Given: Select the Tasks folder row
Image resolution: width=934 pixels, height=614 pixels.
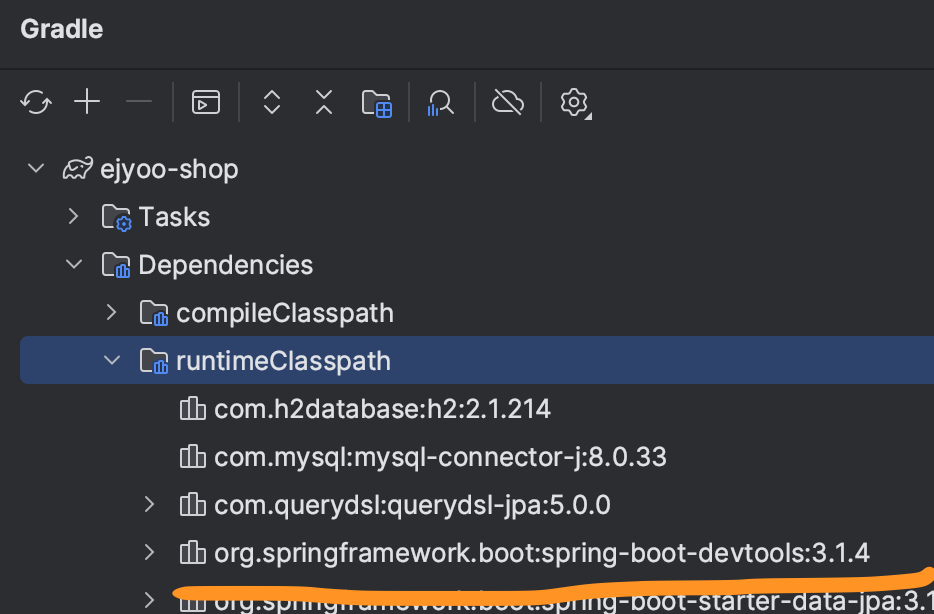Looking at the screenshot, I should tap(477, 217).
